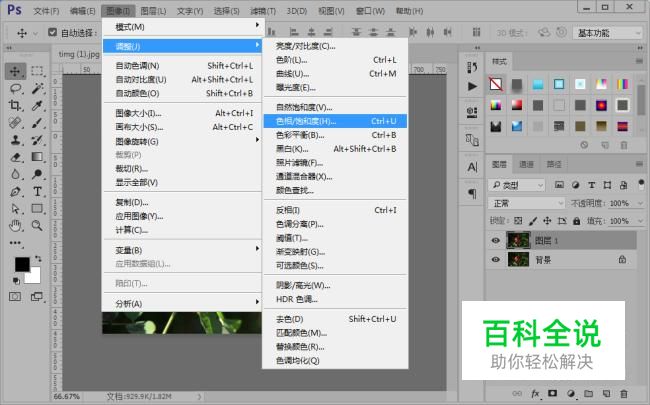Select the Pen tool
Image resolution: width=650 pixels, height=405 pixels.
pos(15,192)
